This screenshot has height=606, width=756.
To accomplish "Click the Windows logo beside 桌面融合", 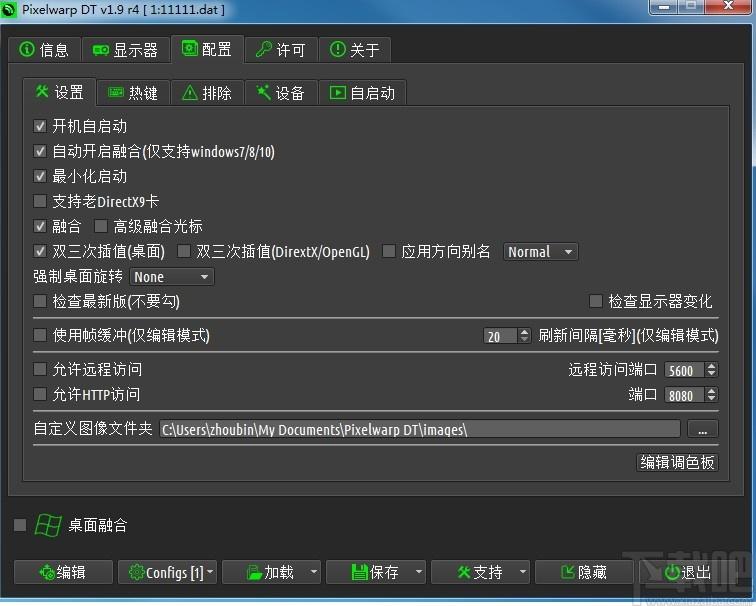I will 47,525.
